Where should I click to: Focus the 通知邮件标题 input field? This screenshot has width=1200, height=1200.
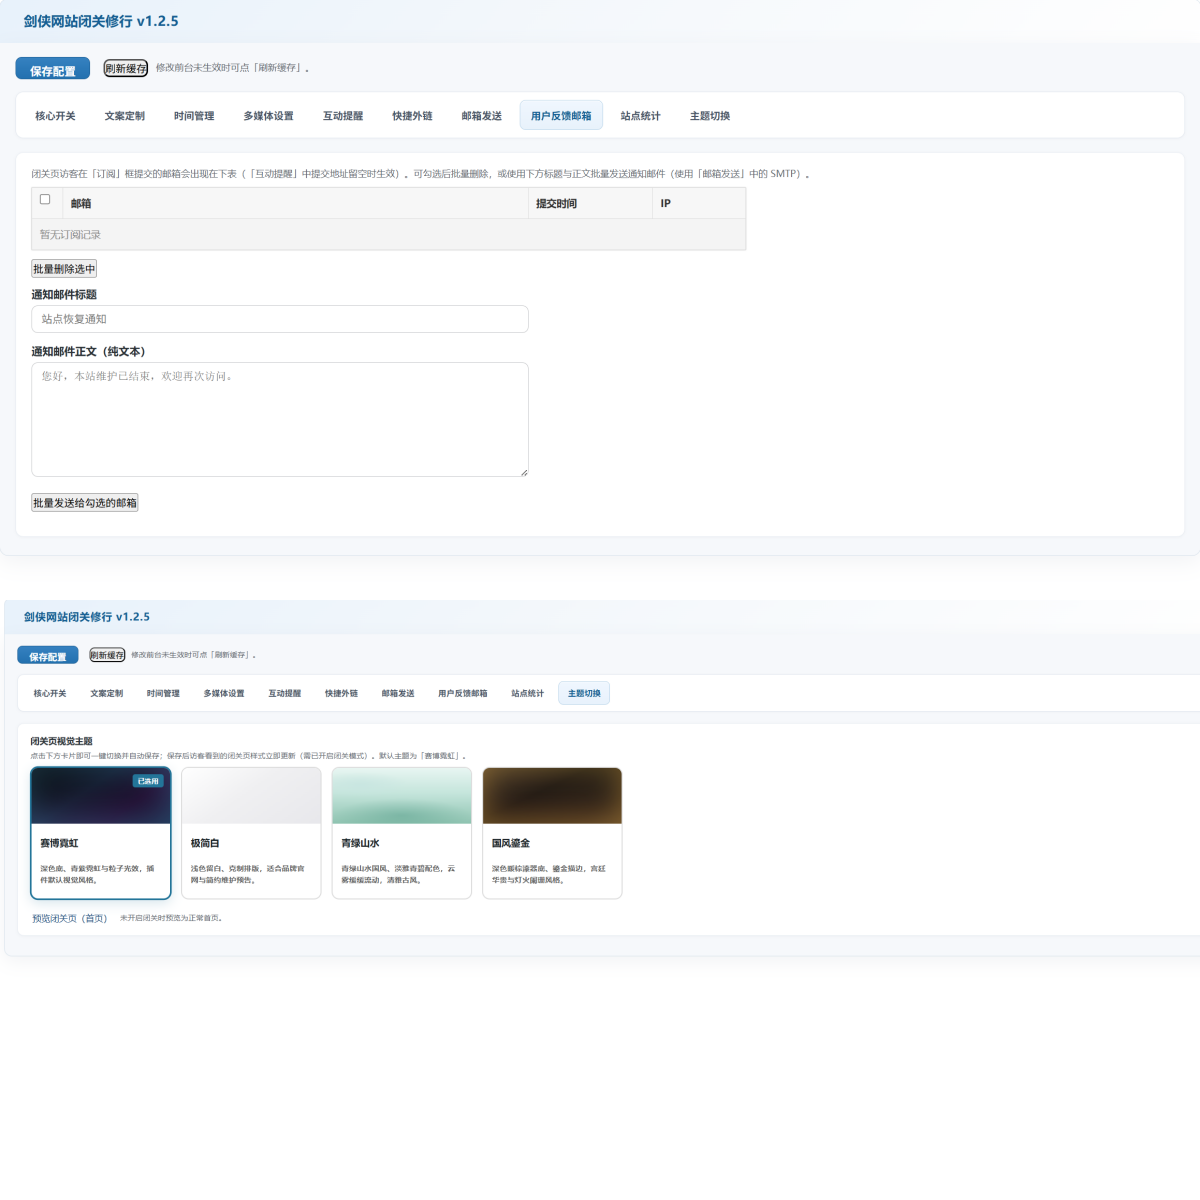(280, 319)
